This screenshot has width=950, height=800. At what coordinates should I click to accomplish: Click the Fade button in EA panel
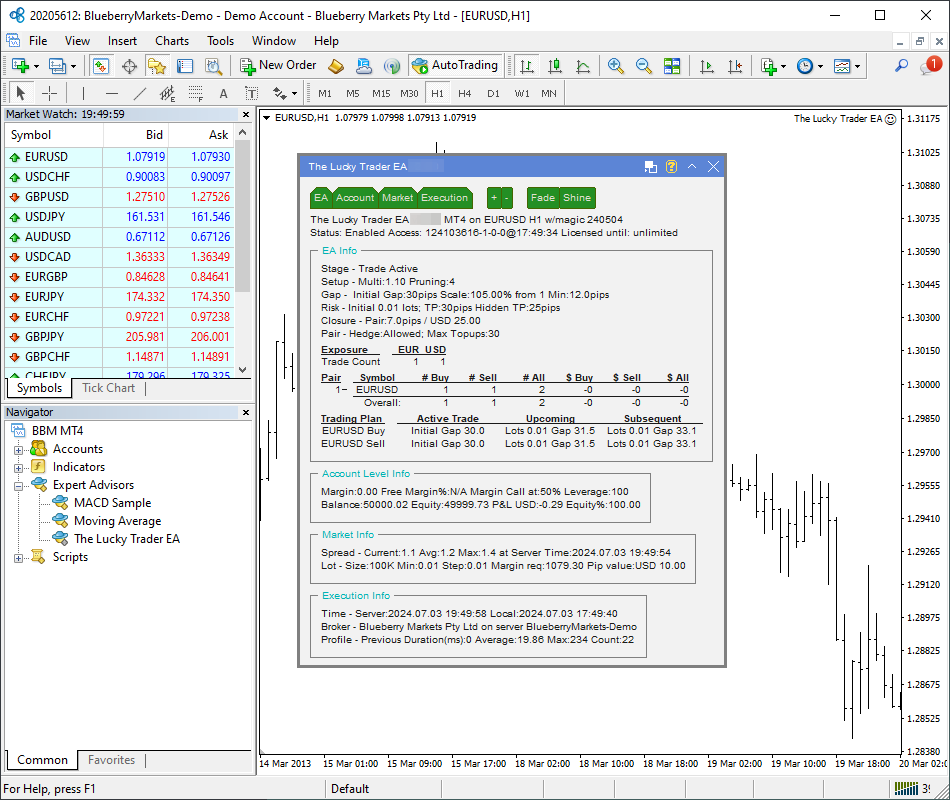click(543, 198)
